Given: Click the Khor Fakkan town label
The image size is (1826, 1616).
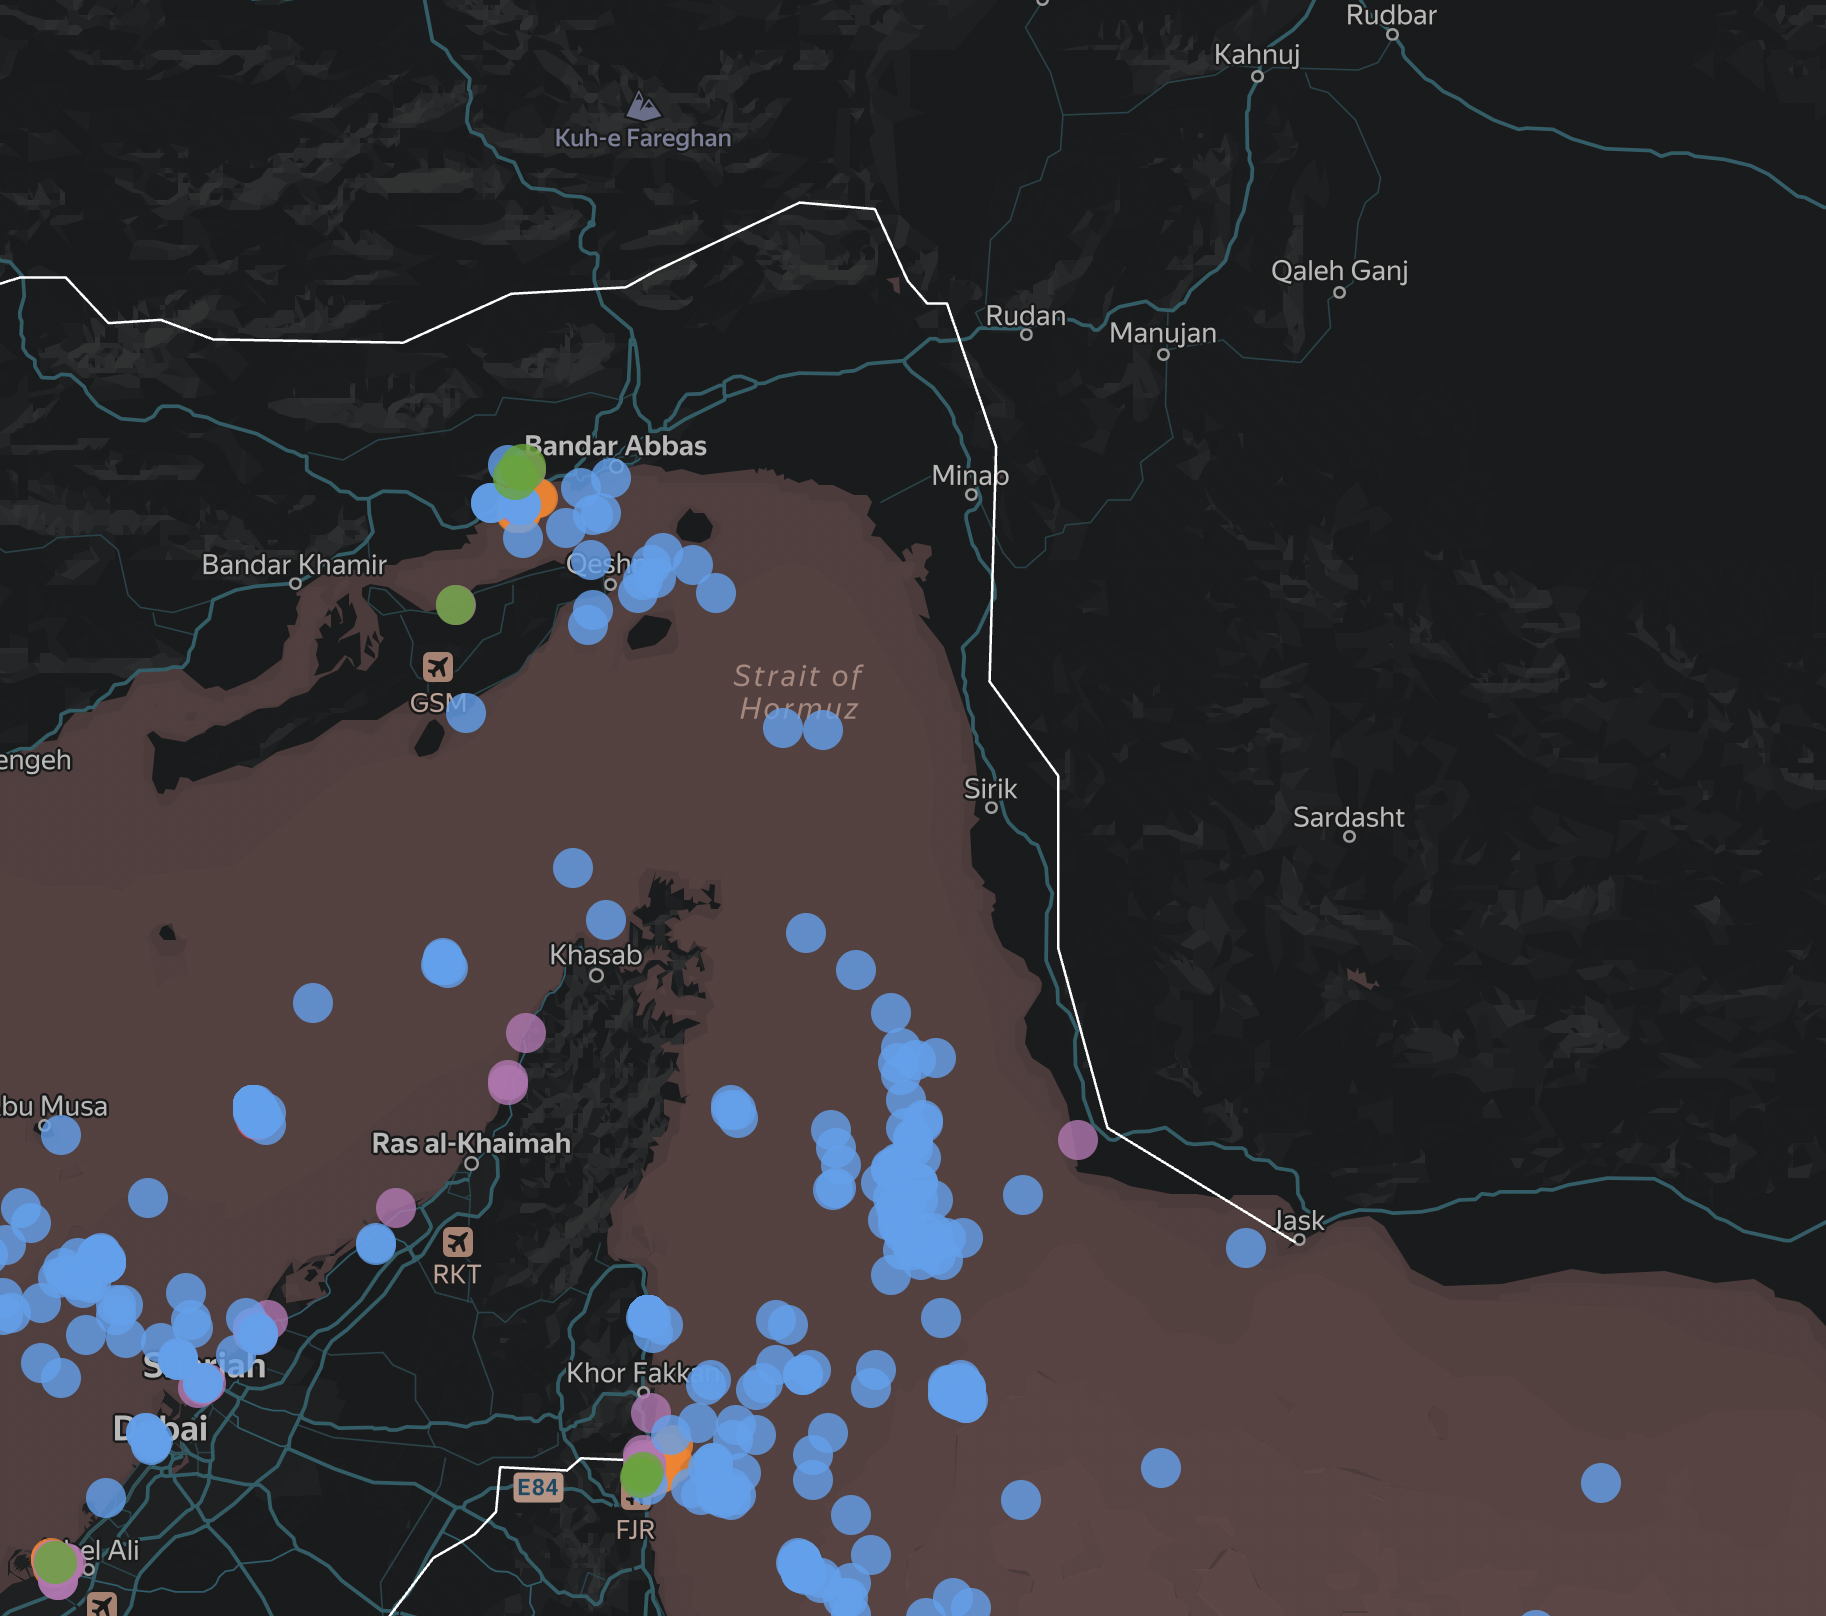Looking at the screenshot, I should coord(643,1373).
